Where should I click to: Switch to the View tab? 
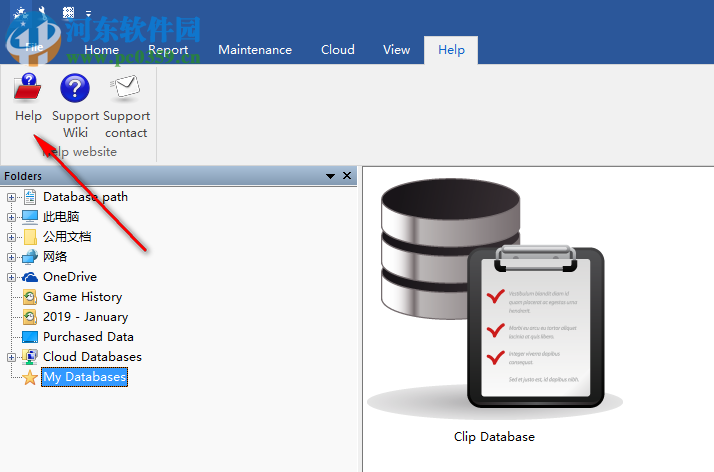(x=397, y=50)
